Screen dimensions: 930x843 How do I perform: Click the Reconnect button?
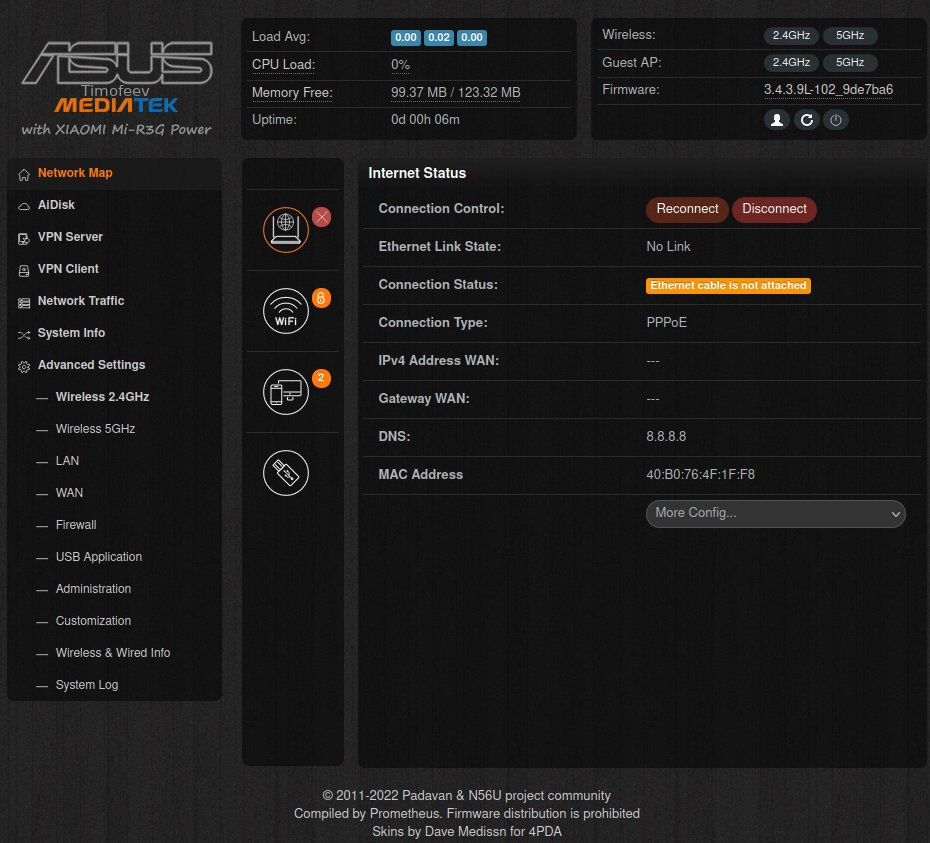(687, 210)
